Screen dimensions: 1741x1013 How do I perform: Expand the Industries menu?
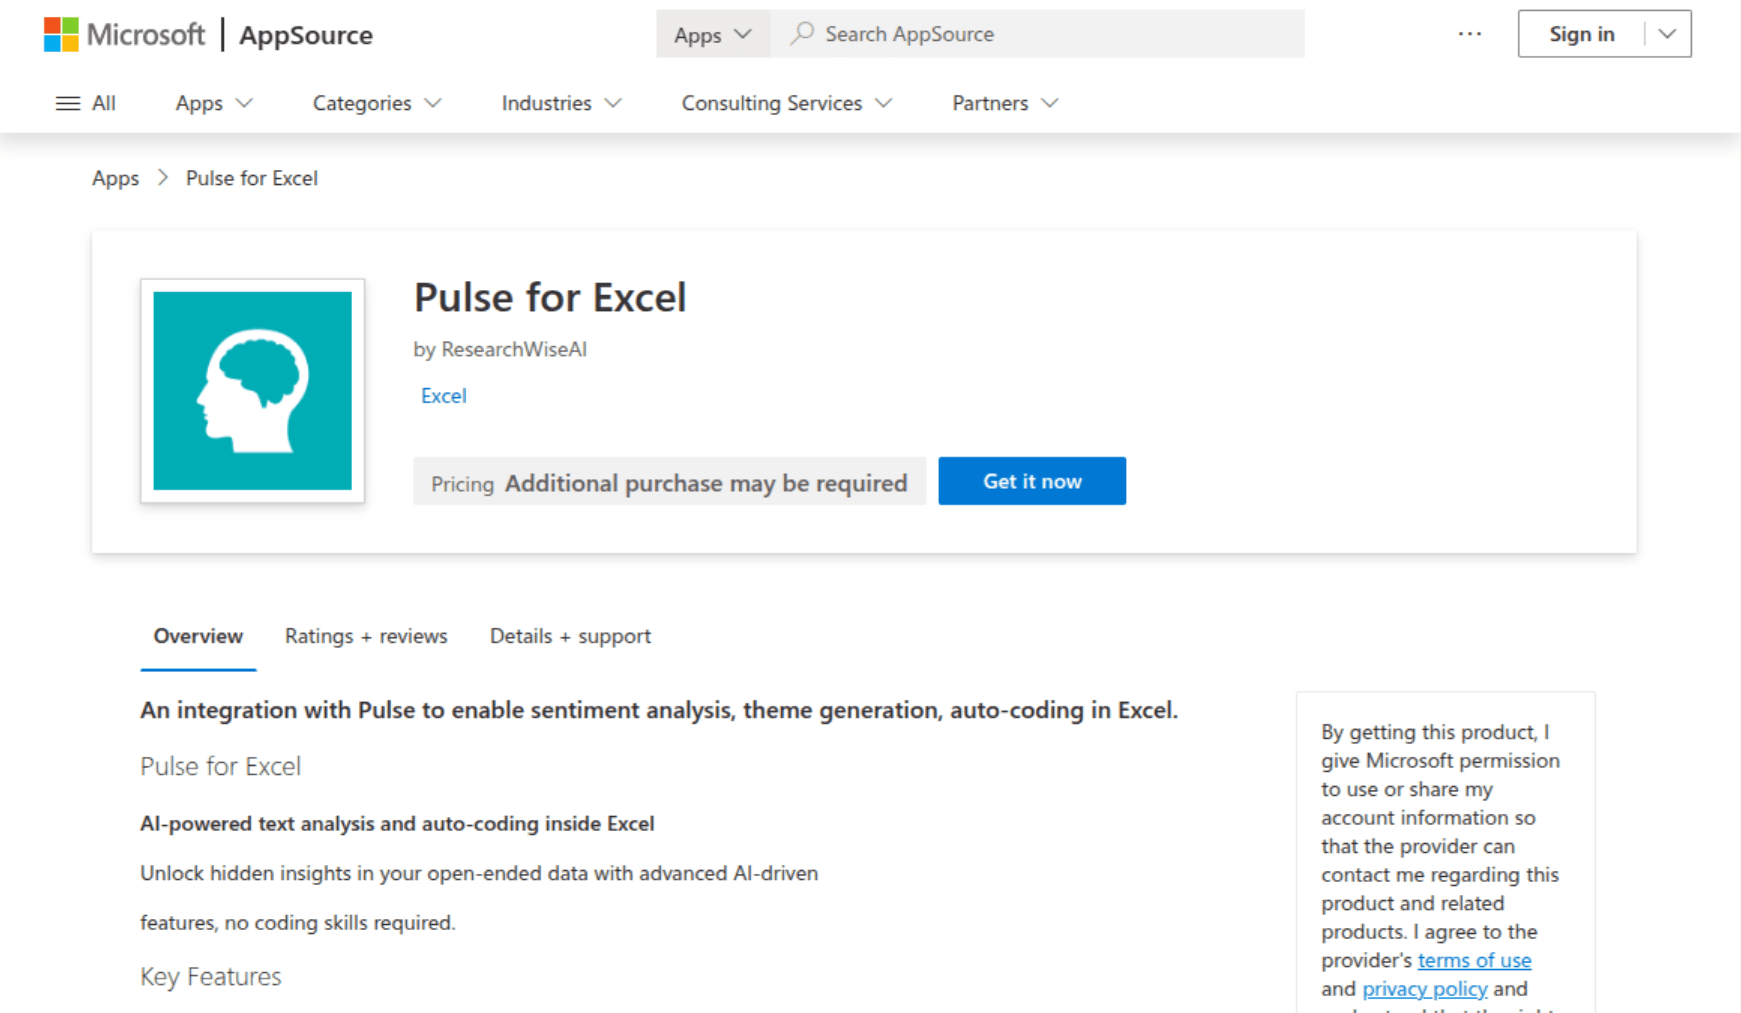[x=561, y=103]
